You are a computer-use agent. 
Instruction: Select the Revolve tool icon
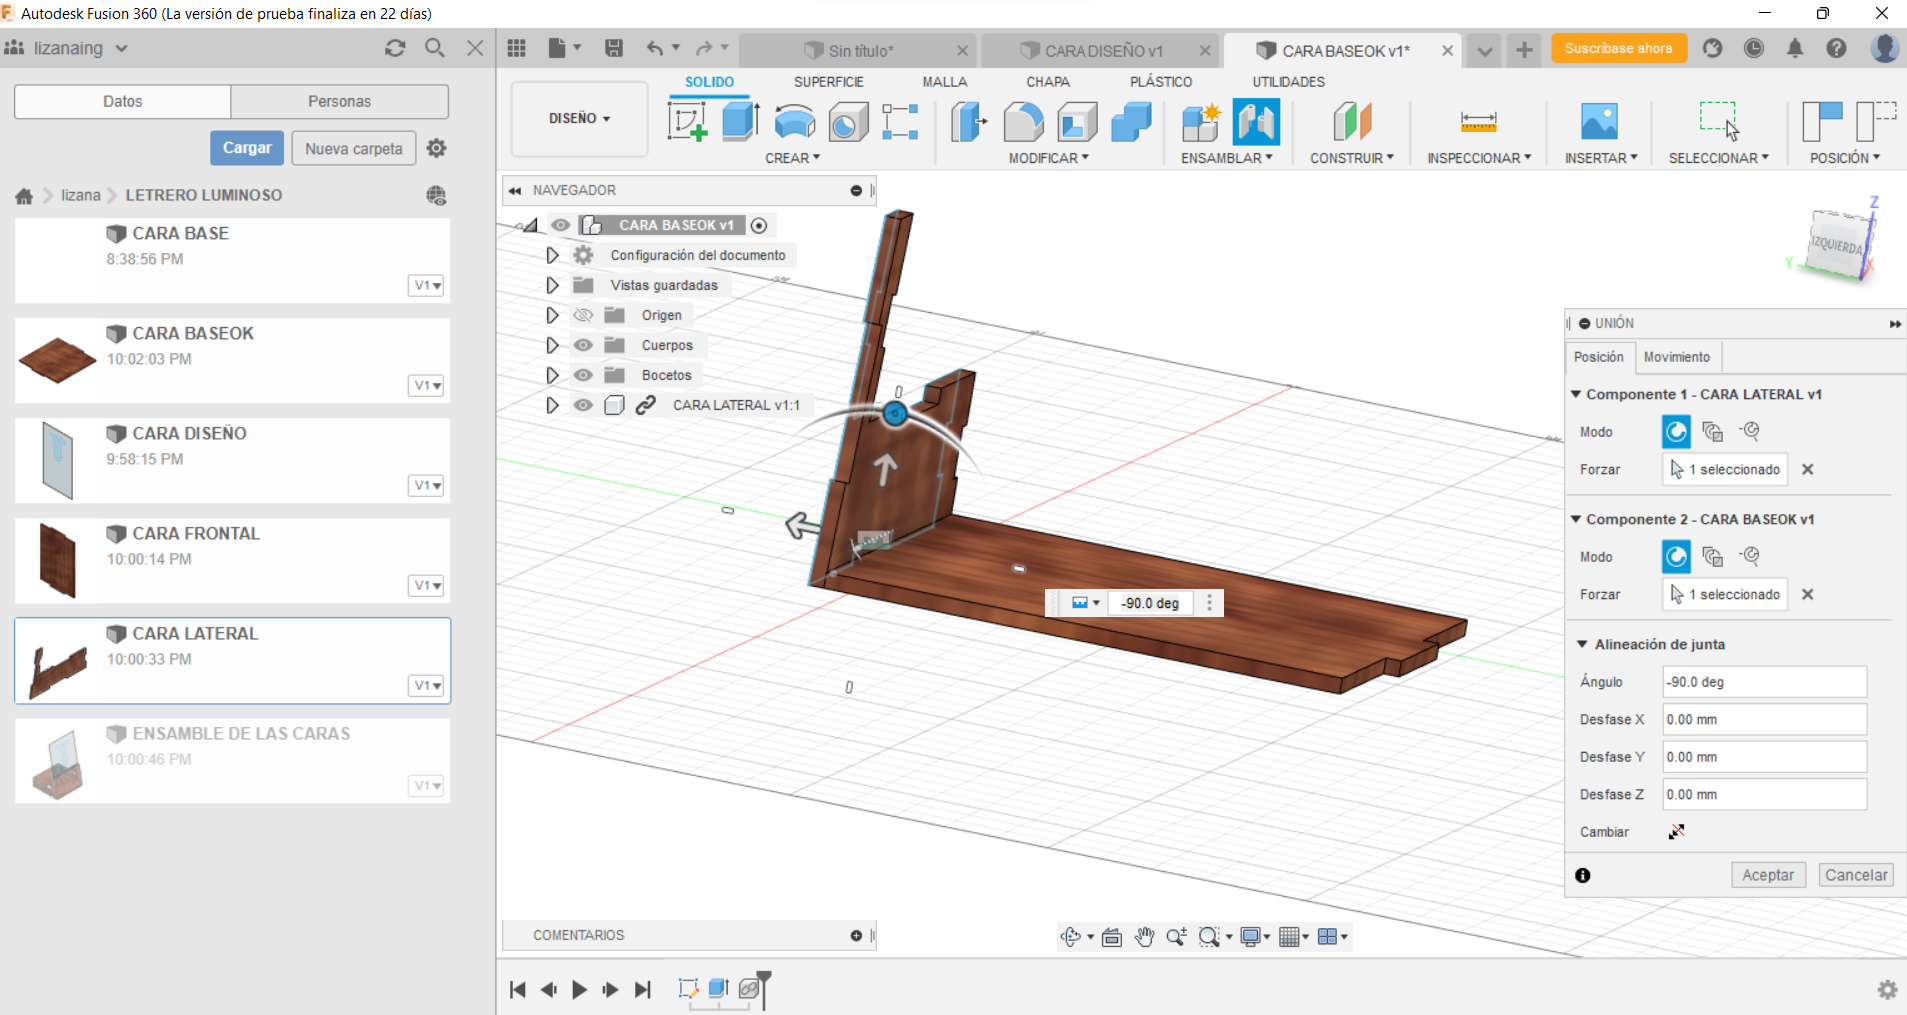tap(795, 122)
